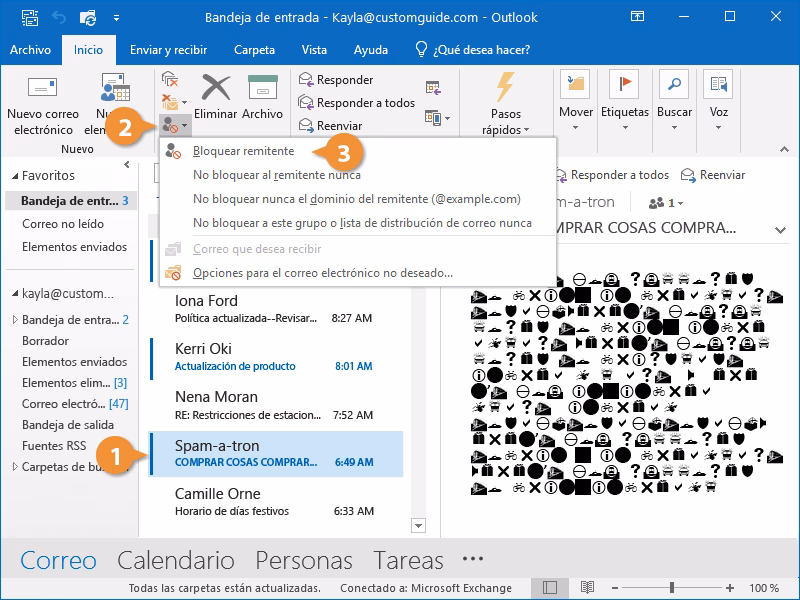The image size is (800, 600).
Task: Open the Carpeta ribbon tab
Action: click(x=254, y=49)
